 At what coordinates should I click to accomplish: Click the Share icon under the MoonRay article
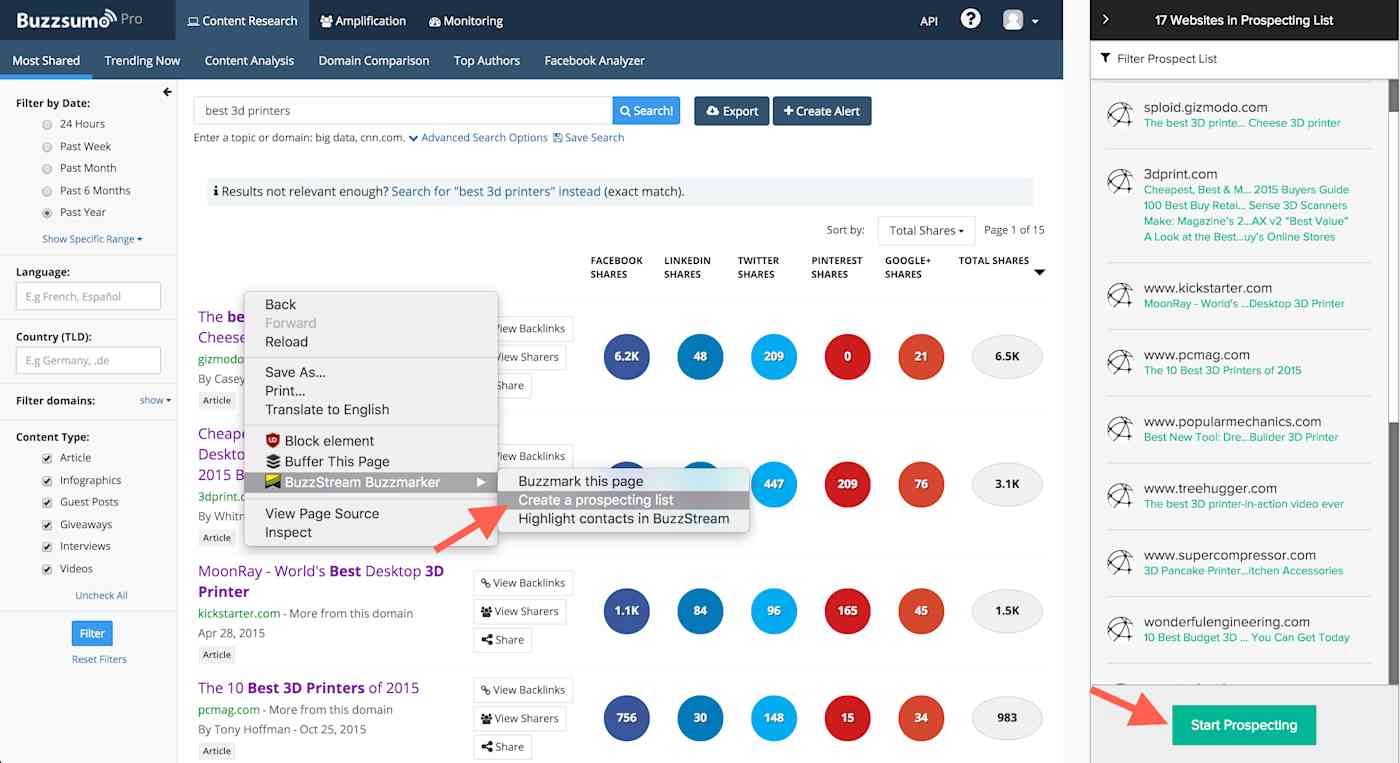click(x=487, y=639)
